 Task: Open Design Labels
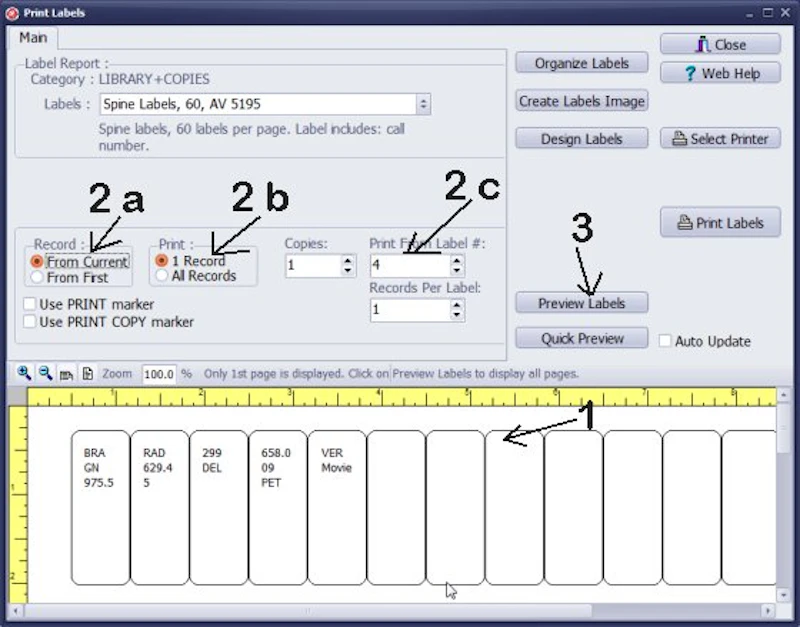coord(582,139)
